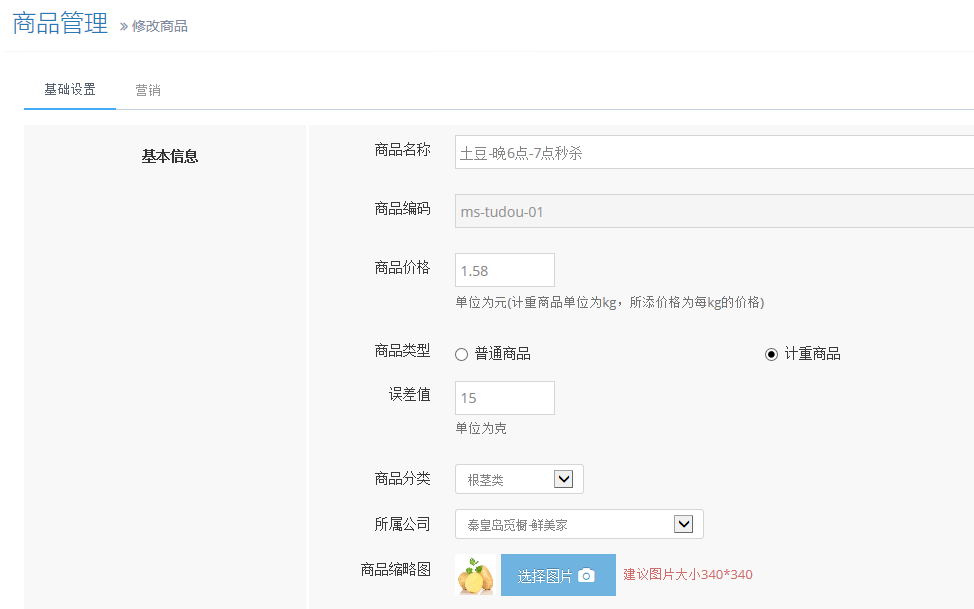Select the 普通商品 radio button

(462, 354)
